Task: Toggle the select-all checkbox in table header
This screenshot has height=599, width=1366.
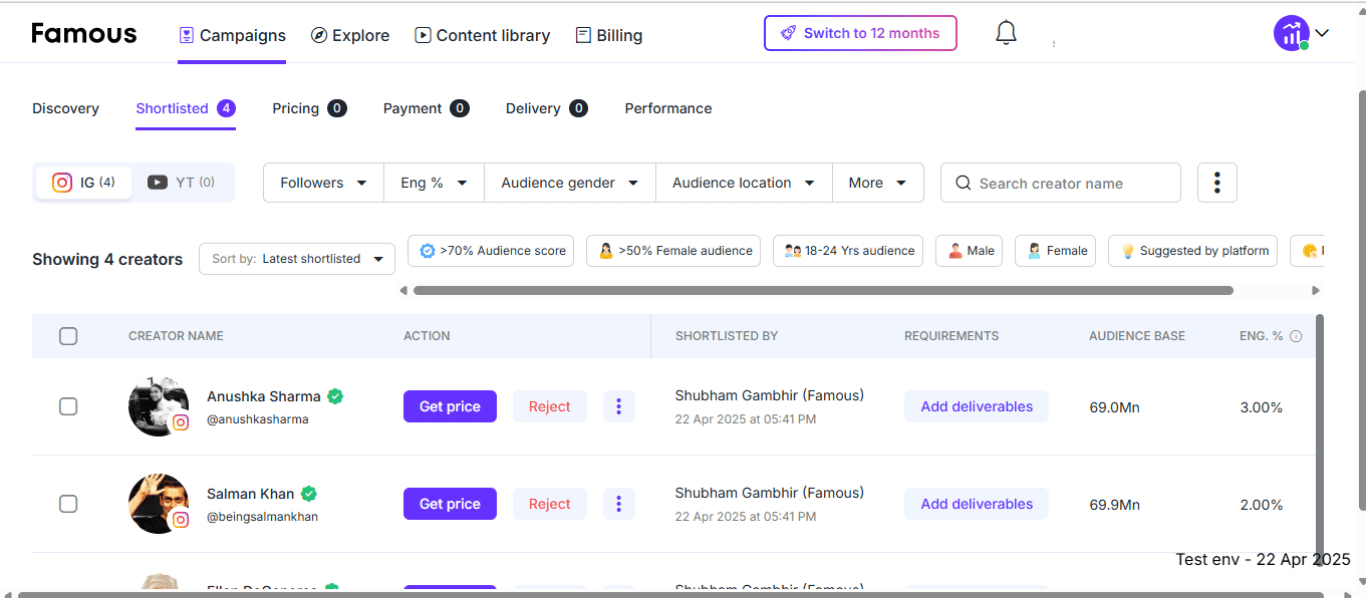Action: (68, 336)
